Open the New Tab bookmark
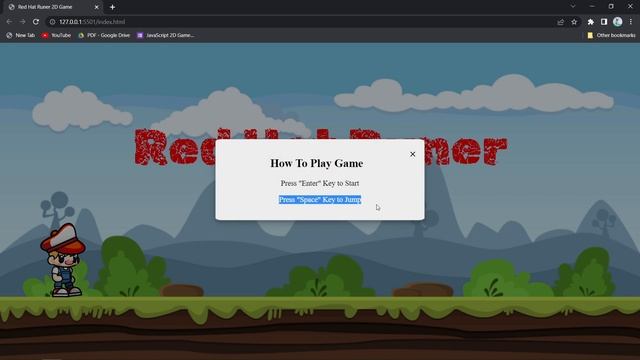 tap(20, 36)
